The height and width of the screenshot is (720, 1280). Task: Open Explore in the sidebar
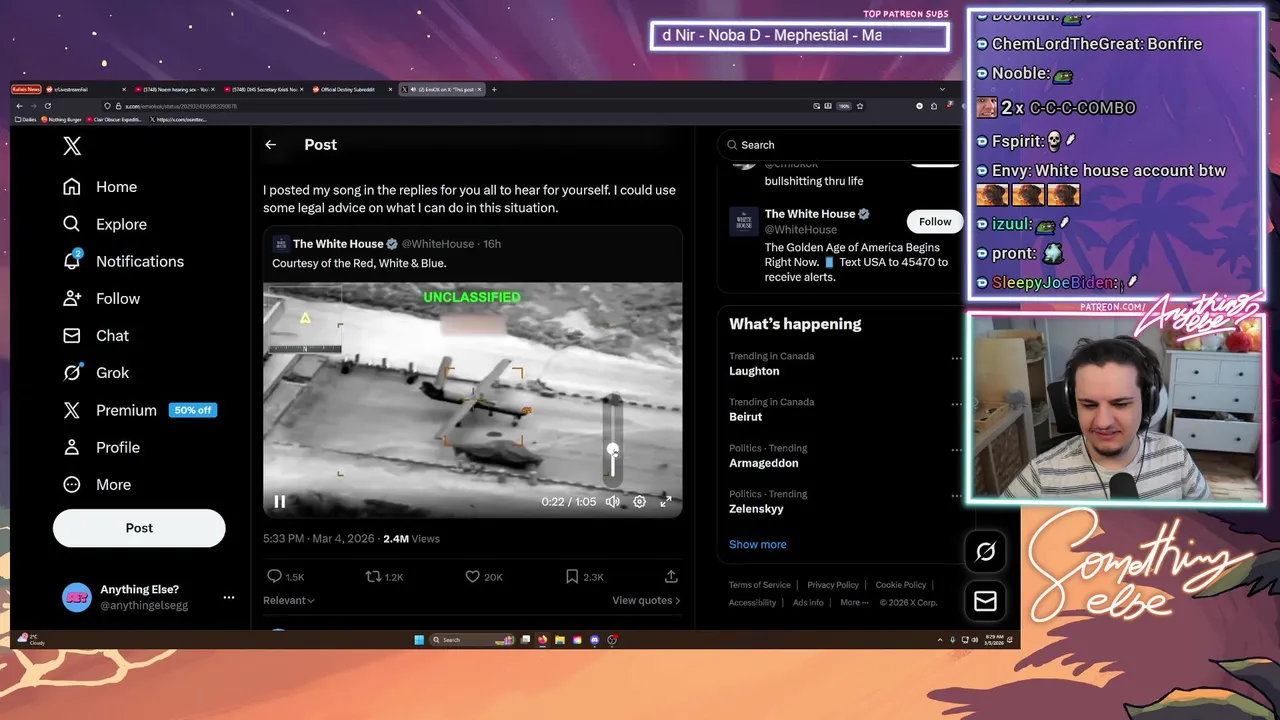[x=105, y=224]
